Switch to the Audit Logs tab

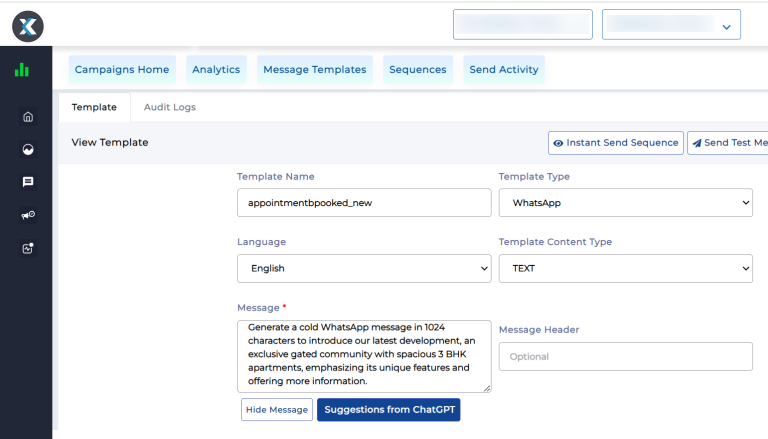click(x=169, y=107)
